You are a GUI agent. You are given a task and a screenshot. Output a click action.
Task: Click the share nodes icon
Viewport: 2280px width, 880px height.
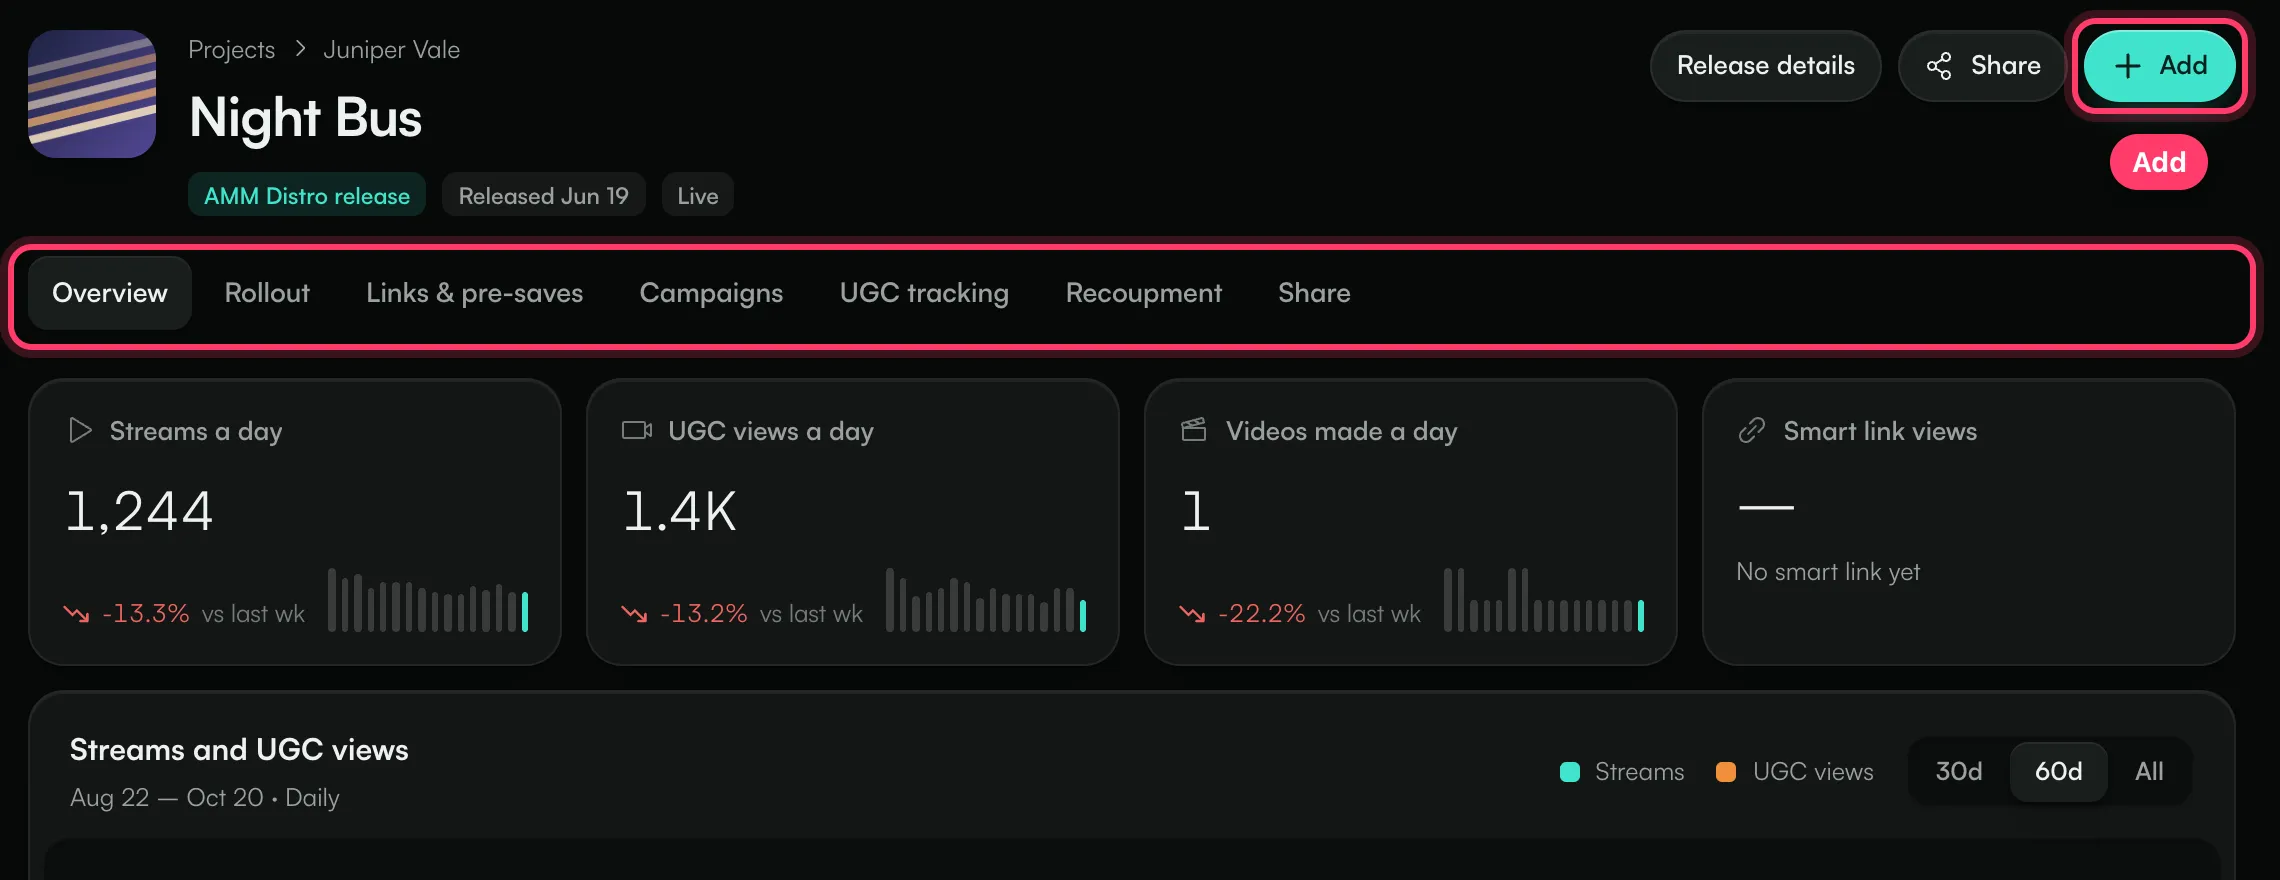click(x=1939, y=66)
